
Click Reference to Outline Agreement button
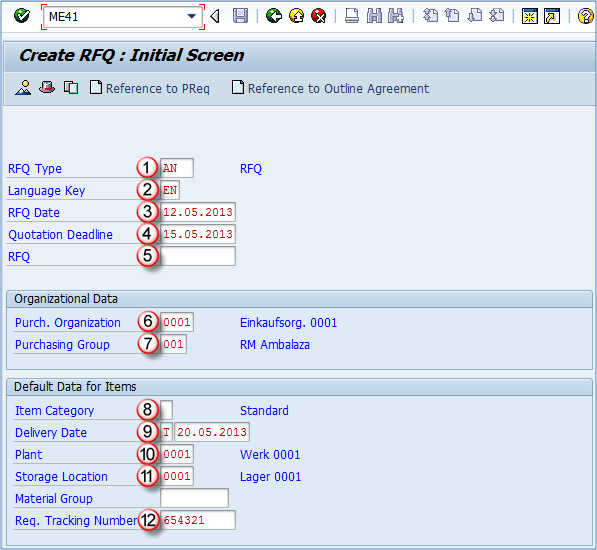tap(330, 88)
